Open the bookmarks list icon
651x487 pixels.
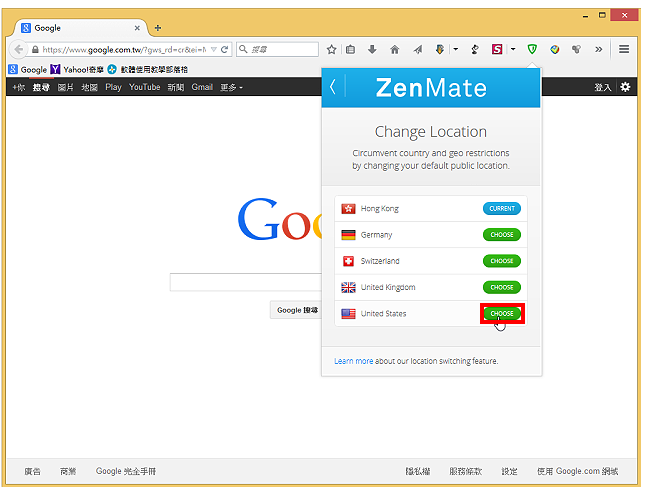(350, 49)
